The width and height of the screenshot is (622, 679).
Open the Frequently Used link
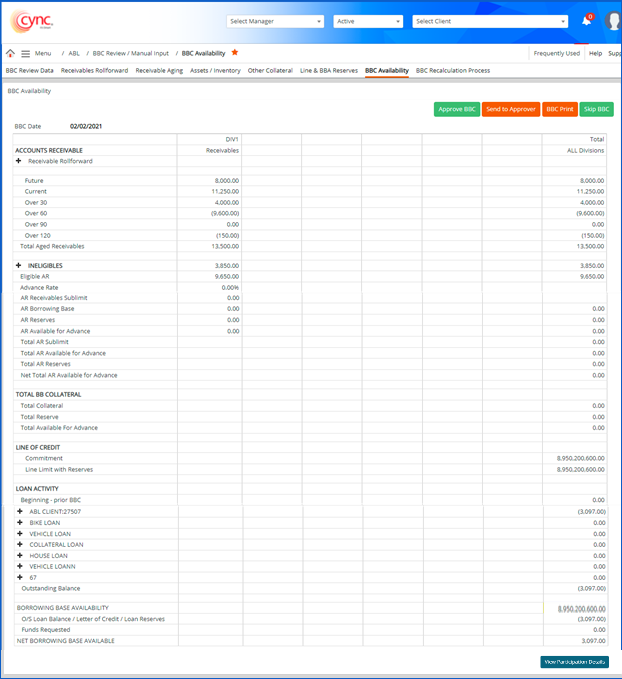click(556, 53)
